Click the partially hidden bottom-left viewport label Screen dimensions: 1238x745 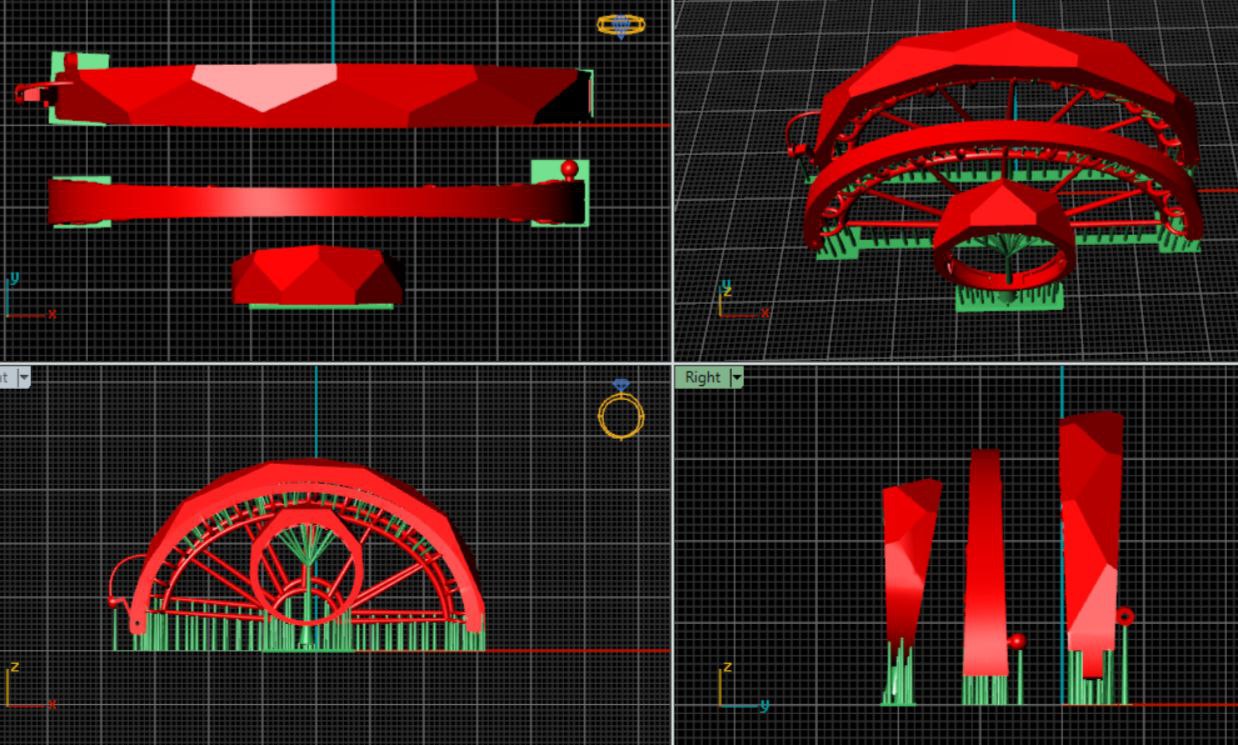coord(5,377)
